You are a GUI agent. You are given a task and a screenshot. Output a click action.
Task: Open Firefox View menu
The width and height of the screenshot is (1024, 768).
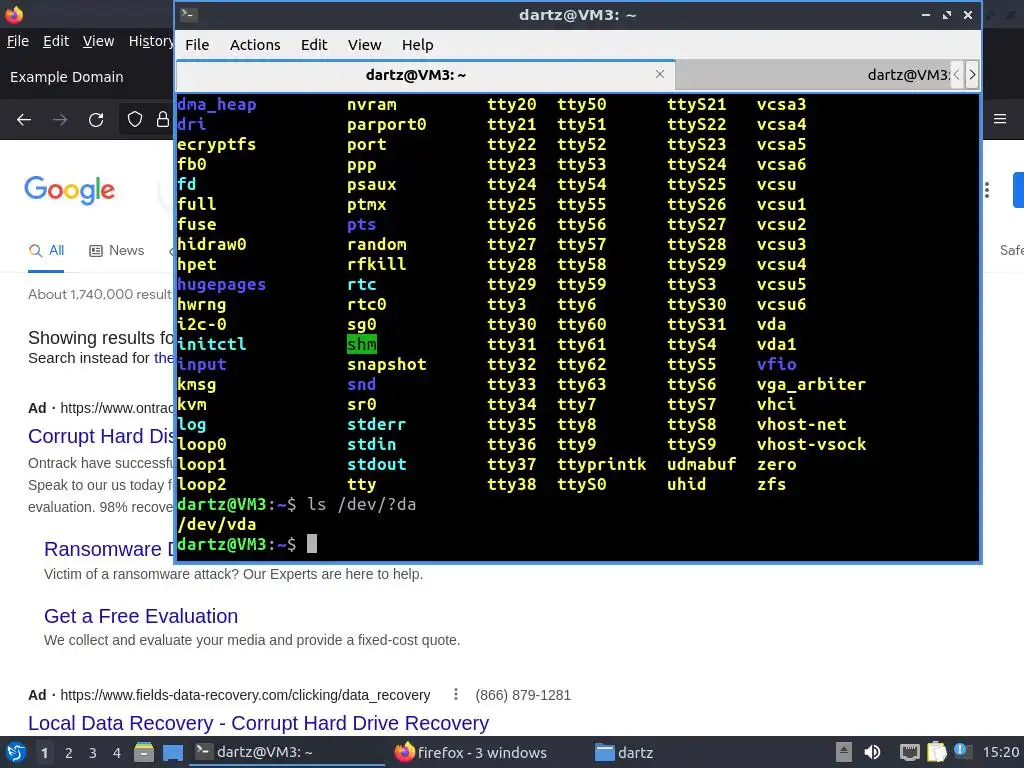click(98, 41)
